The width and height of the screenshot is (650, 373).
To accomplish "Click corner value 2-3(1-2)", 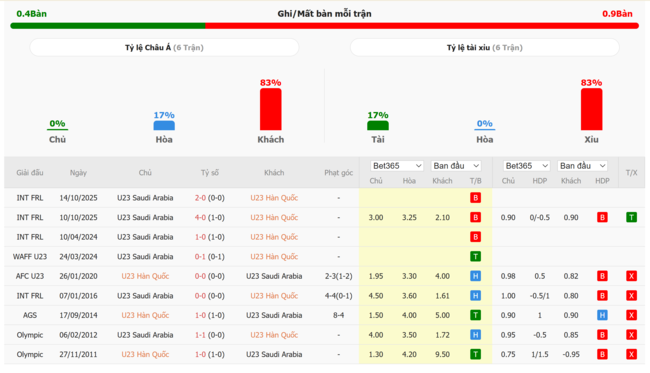I will (x=339, y=276).
